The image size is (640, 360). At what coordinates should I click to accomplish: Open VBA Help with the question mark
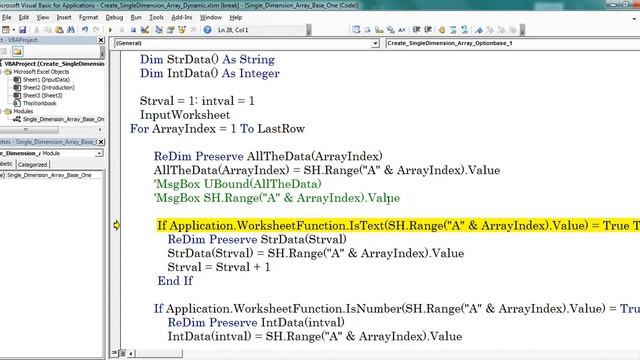coord(207,30)
